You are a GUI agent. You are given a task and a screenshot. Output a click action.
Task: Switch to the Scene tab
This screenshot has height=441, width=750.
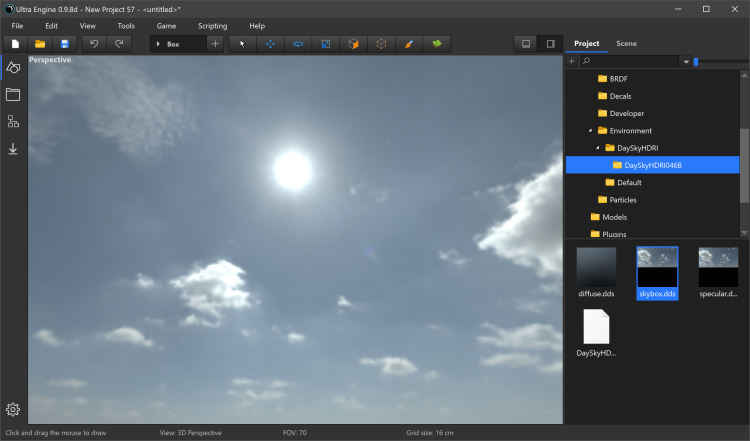pyautogui.click(x=626, y=44)
